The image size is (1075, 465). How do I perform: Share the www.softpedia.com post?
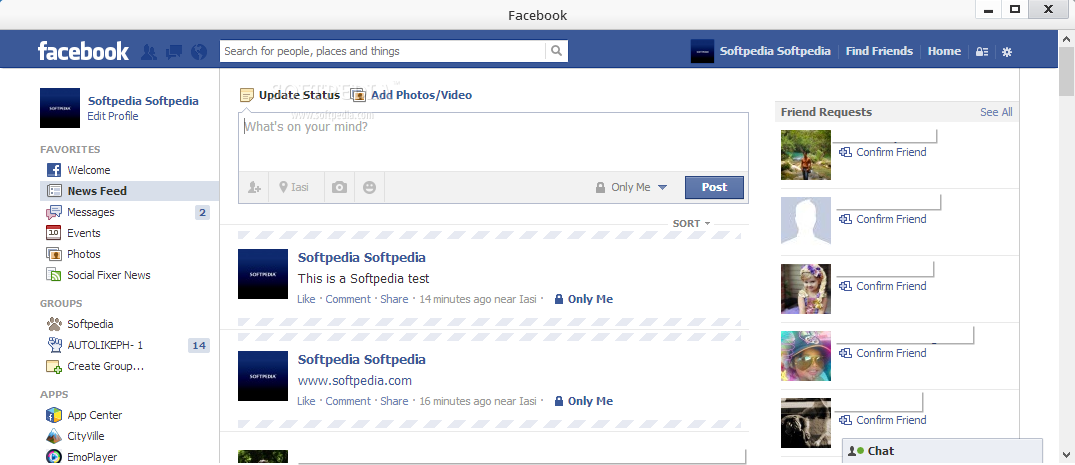tap(394, 401)
